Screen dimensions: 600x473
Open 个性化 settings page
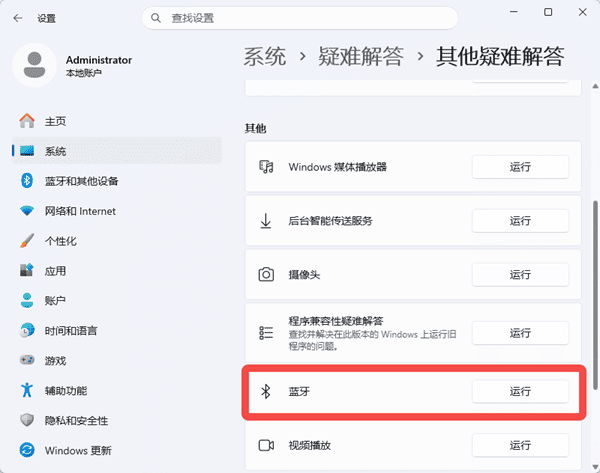click(x=117, y=241)
